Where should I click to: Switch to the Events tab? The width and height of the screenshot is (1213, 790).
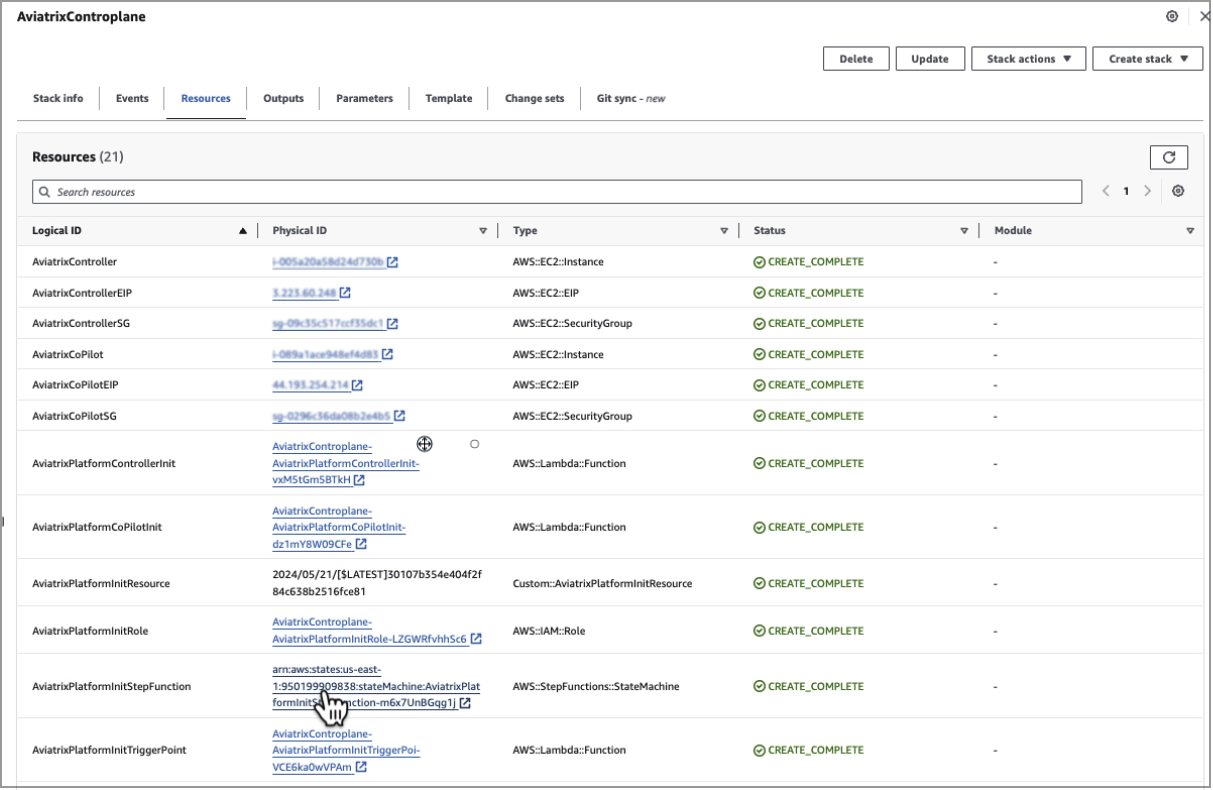[132, 98]
